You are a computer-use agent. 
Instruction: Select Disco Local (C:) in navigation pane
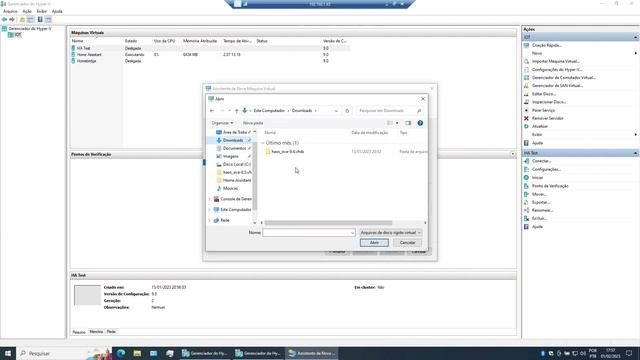tap(237, 164)
